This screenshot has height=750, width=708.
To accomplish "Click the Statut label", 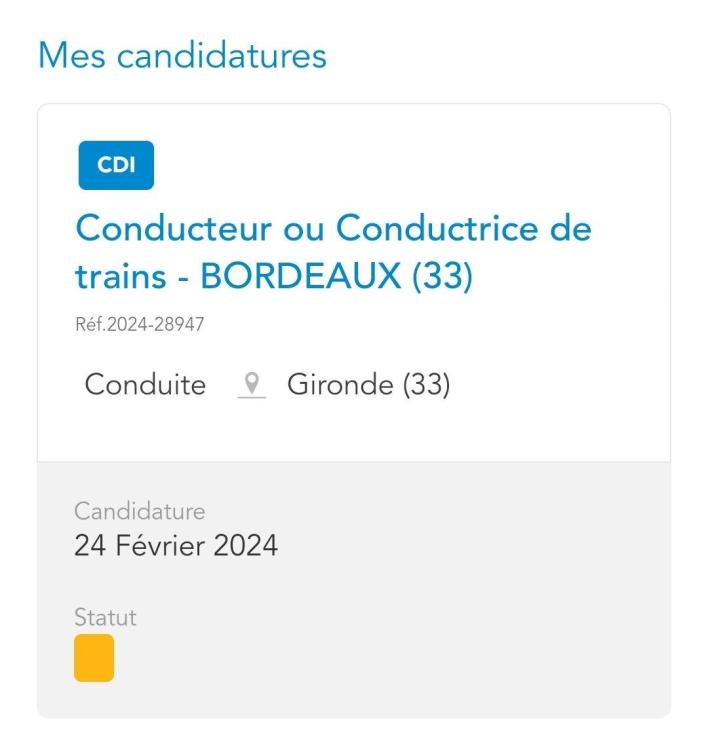I will coord(105,617).
